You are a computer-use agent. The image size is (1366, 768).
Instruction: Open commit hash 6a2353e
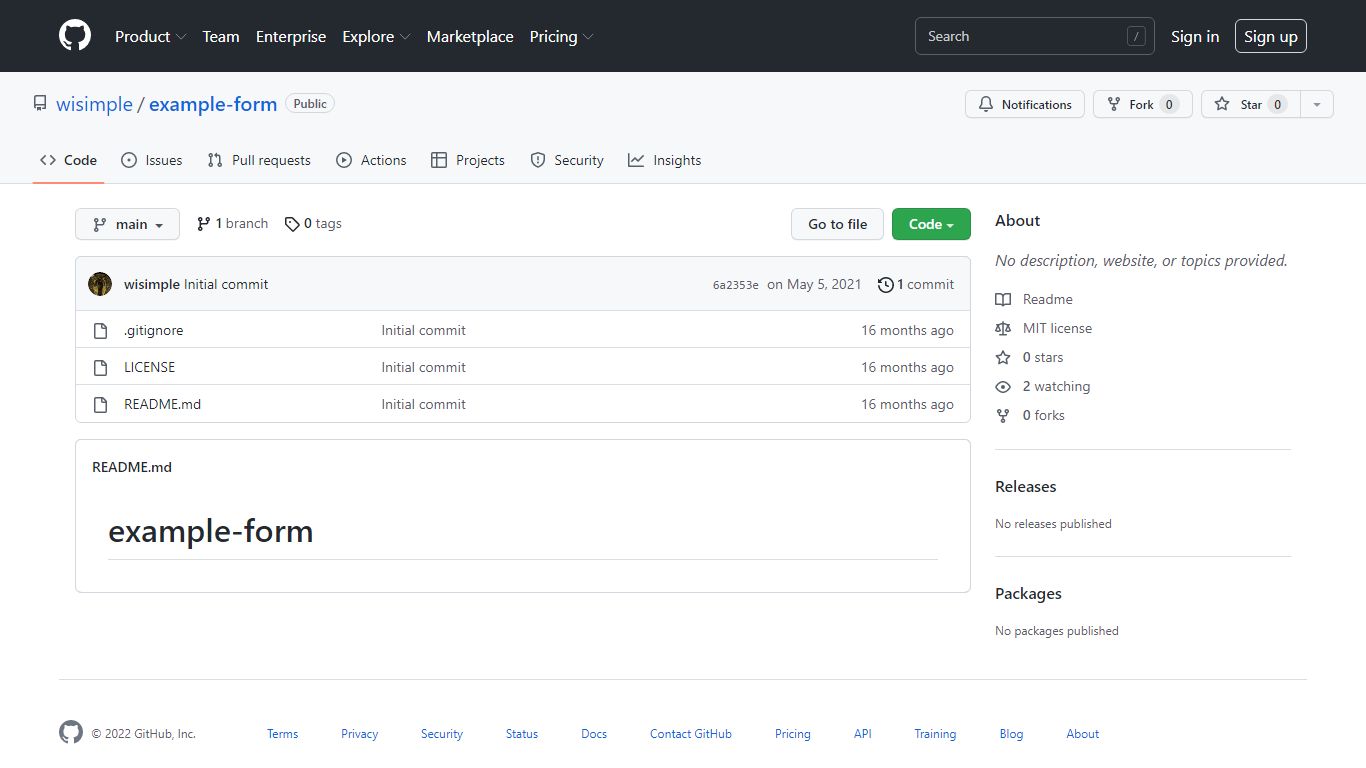click(736, 285)
